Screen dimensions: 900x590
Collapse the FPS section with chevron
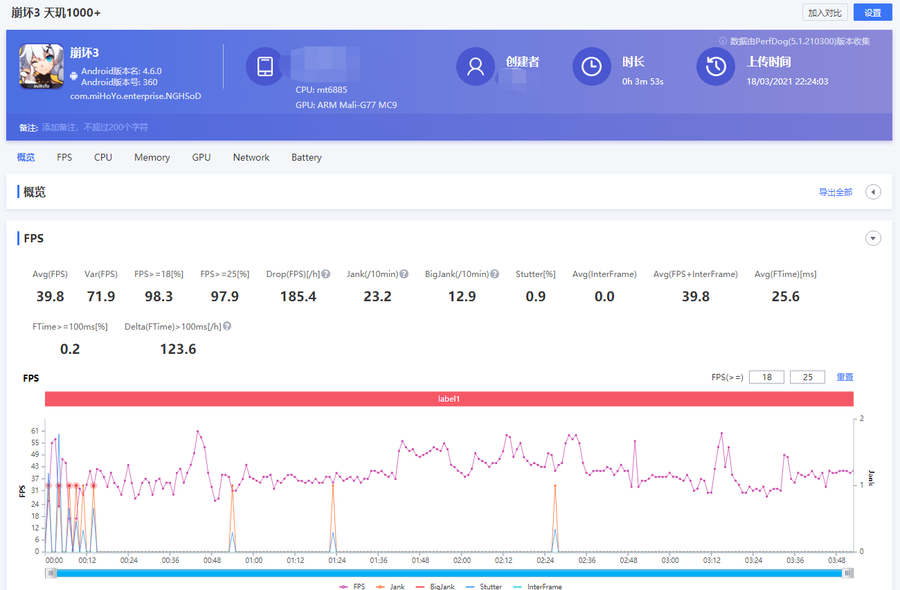click(x=873, y=238)
